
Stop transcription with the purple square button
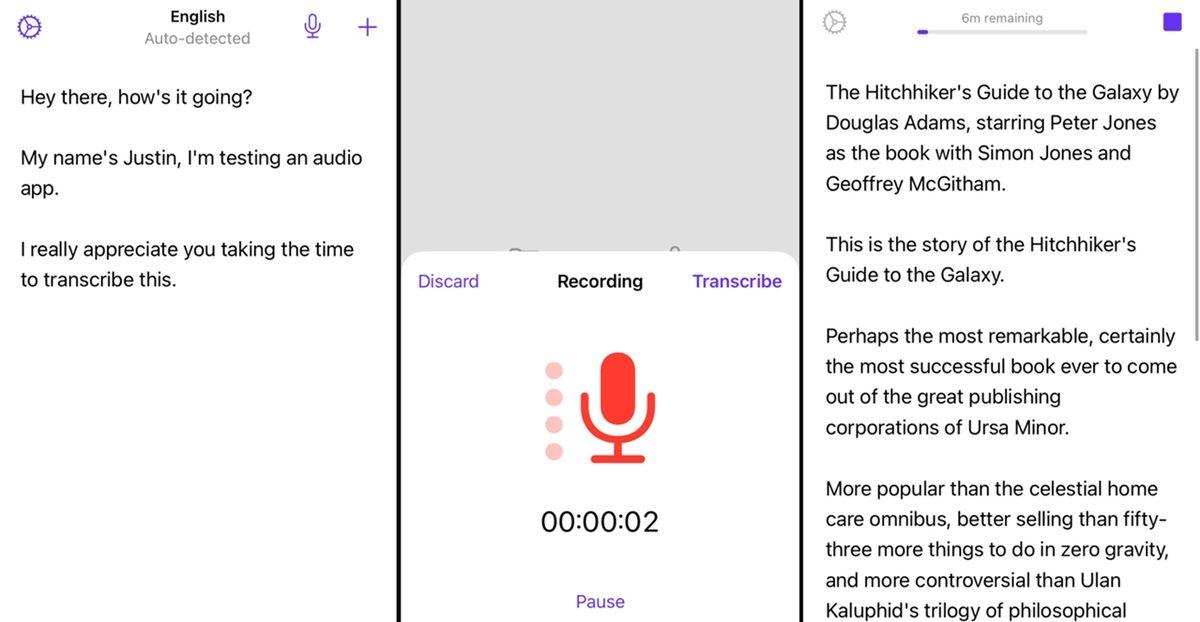[1172, 22]
